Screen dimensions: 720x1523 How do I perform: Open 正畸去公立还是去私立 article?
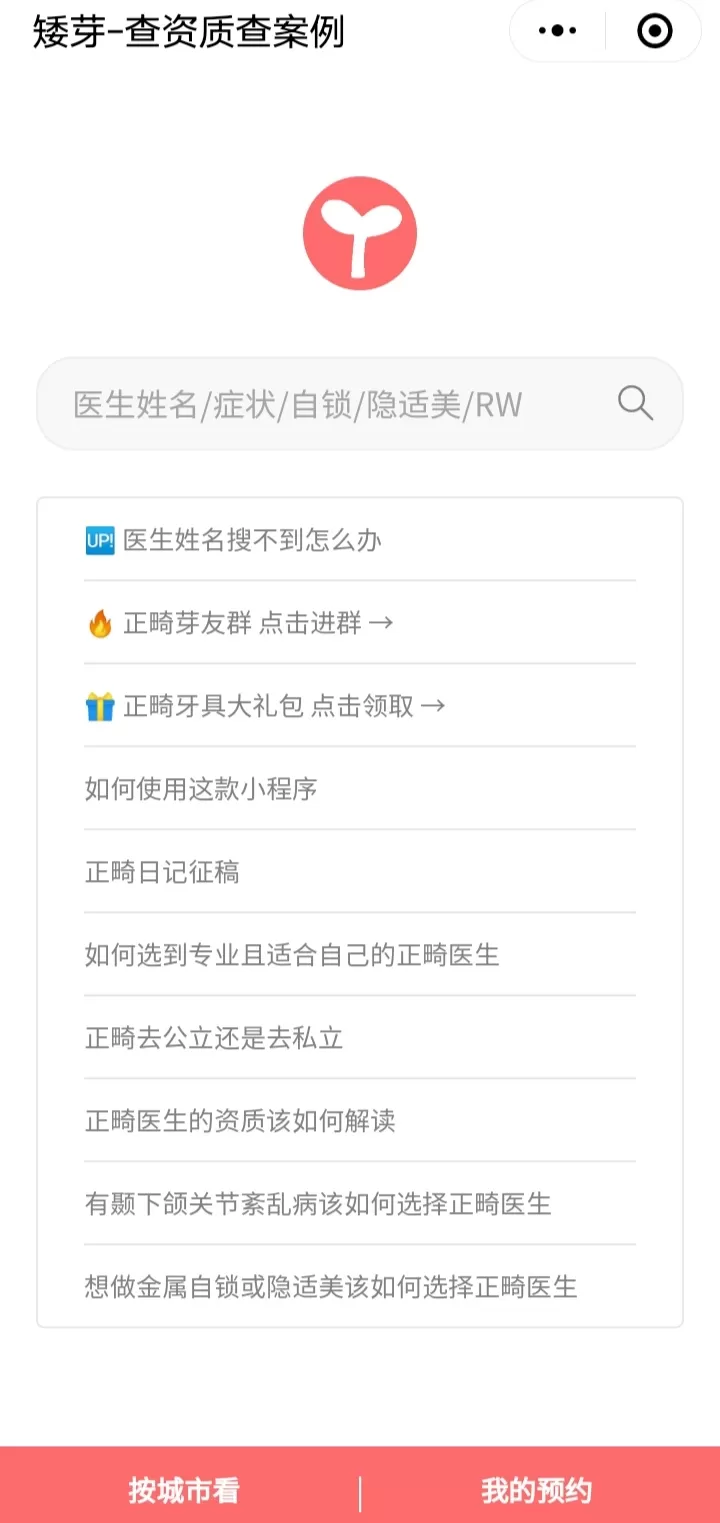[214, 1039]
